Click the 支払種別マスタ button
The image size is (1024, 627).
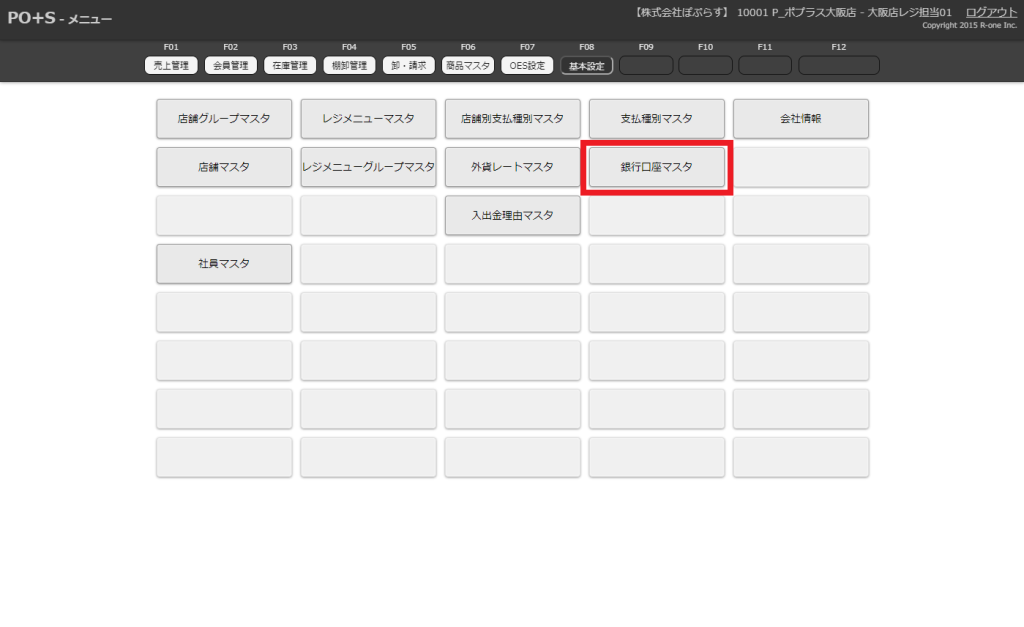coord(656,118)
